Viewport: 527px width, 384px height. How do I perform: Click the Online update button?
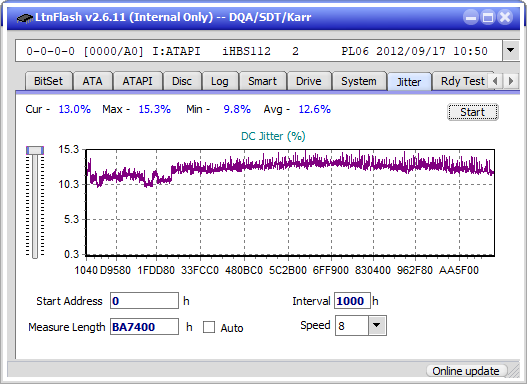pyautogui.click(x=466, y=371)
